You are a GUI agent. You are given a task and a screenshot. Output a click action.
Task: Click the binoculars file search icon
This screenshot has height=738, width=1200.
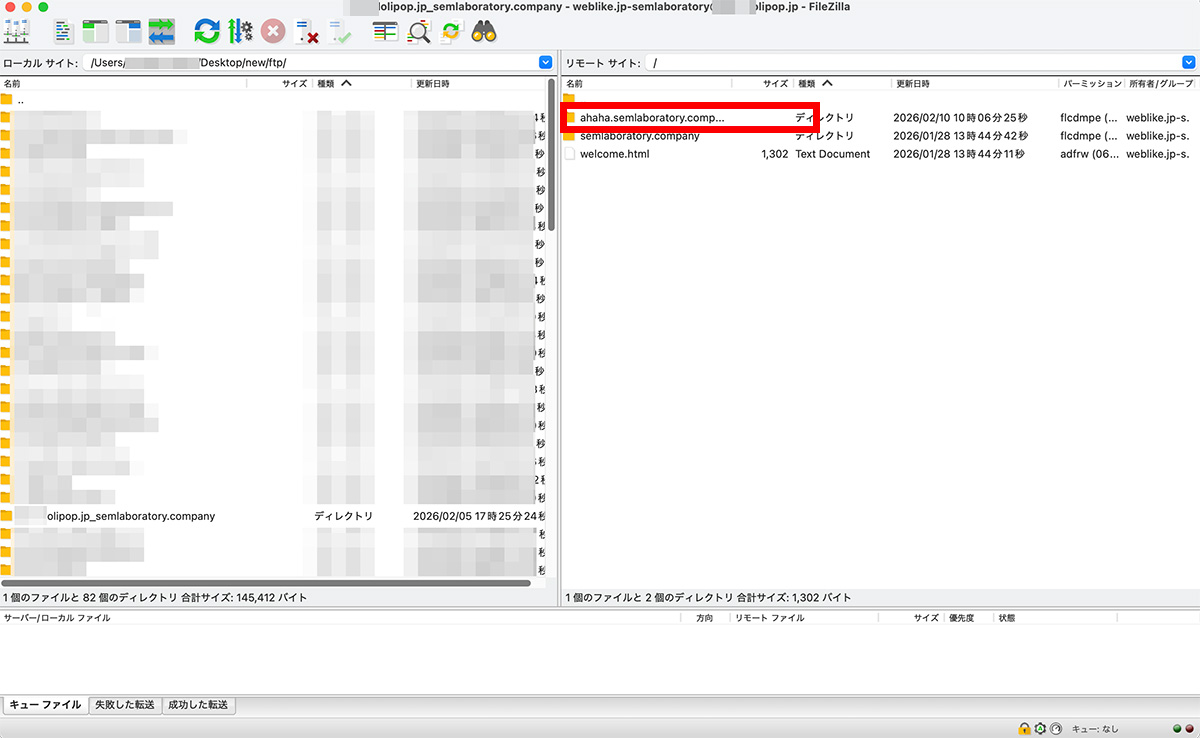click(485, 31)
